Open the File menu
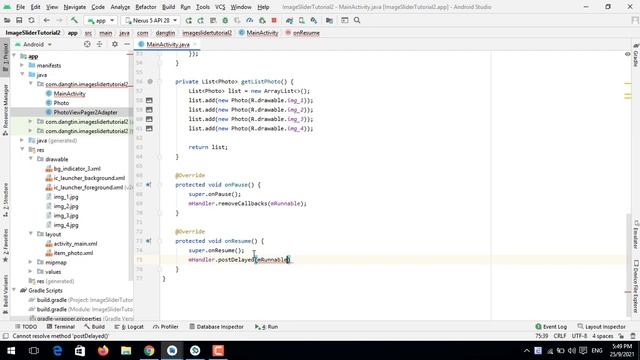The width and height of the screenshot is (640, 360). [x=20, y=7]
